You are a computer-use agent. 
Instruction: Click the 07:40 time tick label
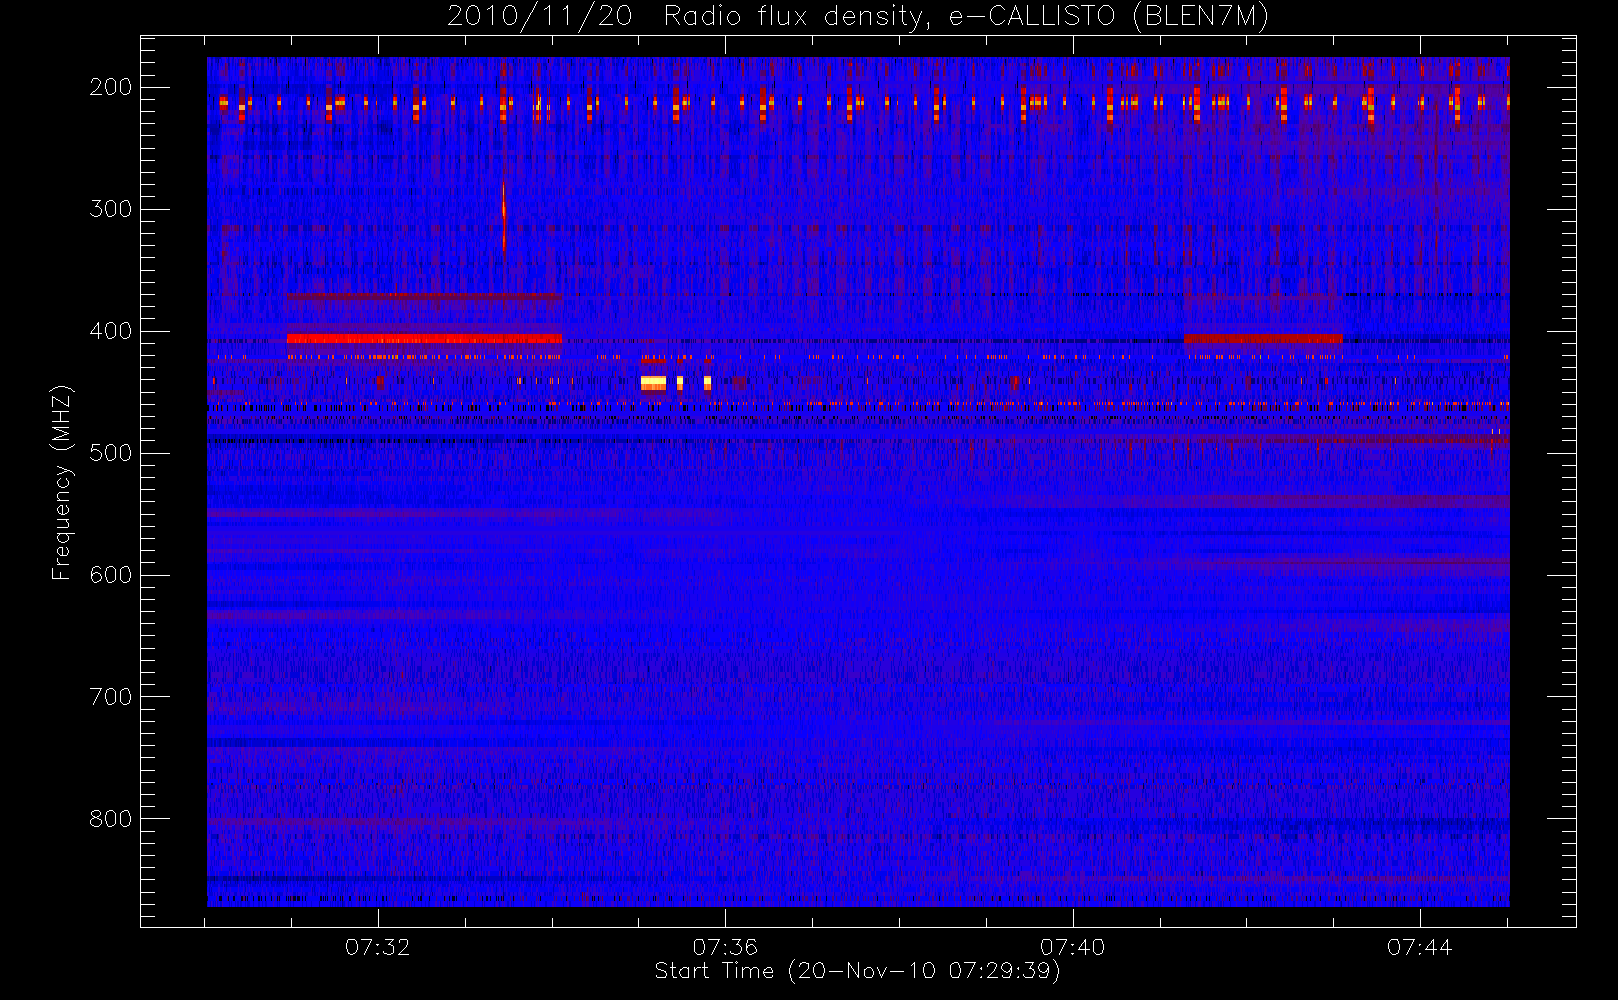(1072, 947)
